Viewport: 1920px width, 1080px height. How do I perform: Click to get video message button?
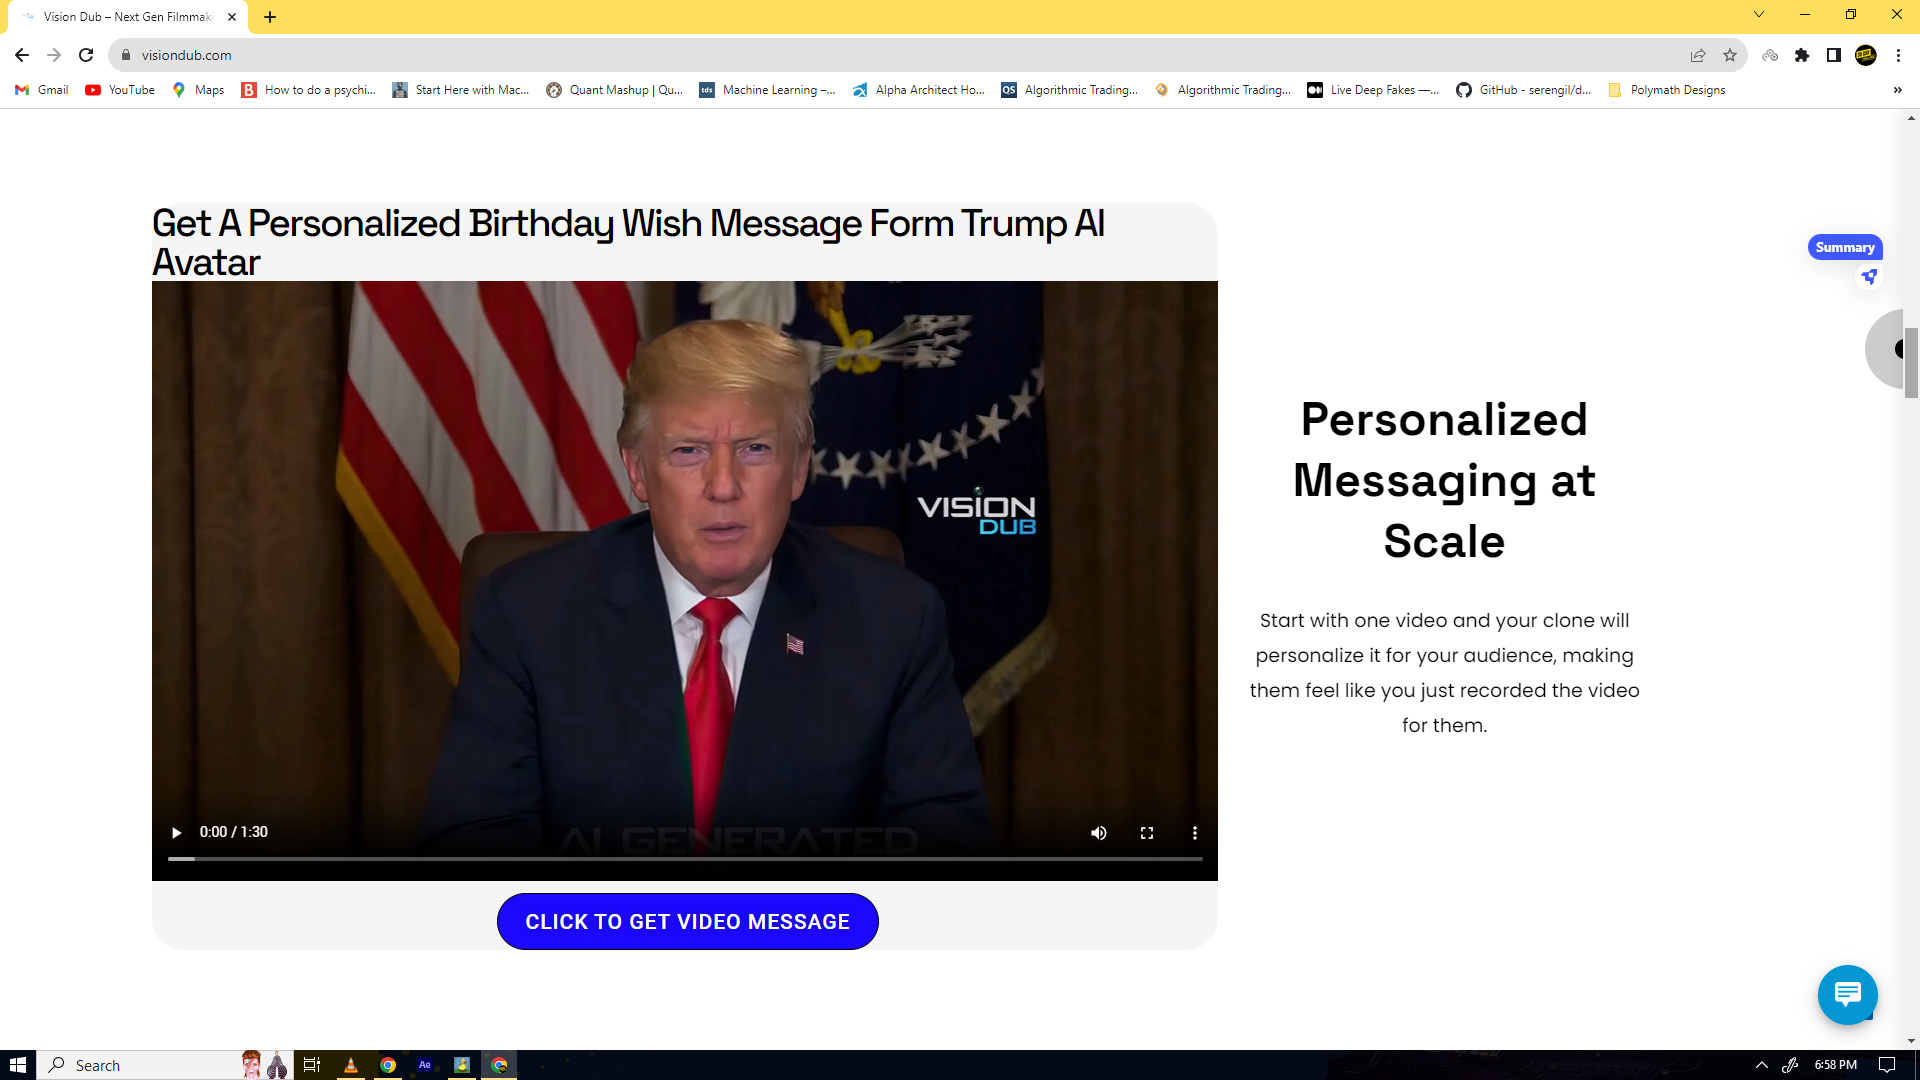[687, 921]
